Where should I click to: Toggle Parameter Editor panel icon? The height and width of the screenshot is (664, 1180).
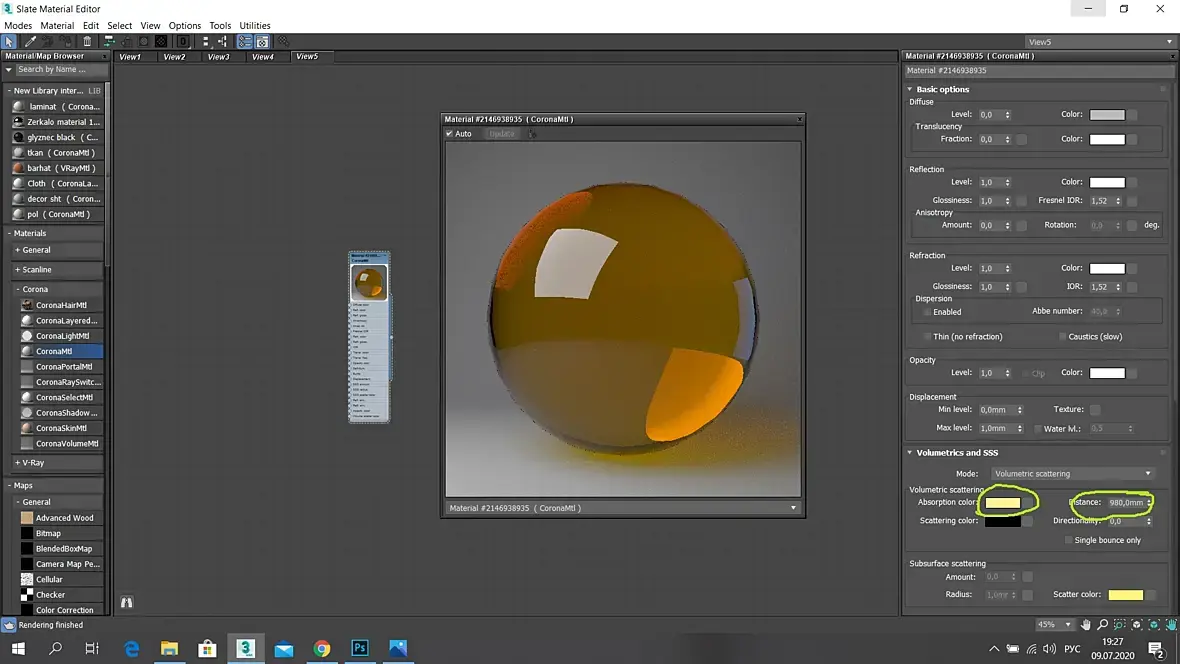click(262, 41)
